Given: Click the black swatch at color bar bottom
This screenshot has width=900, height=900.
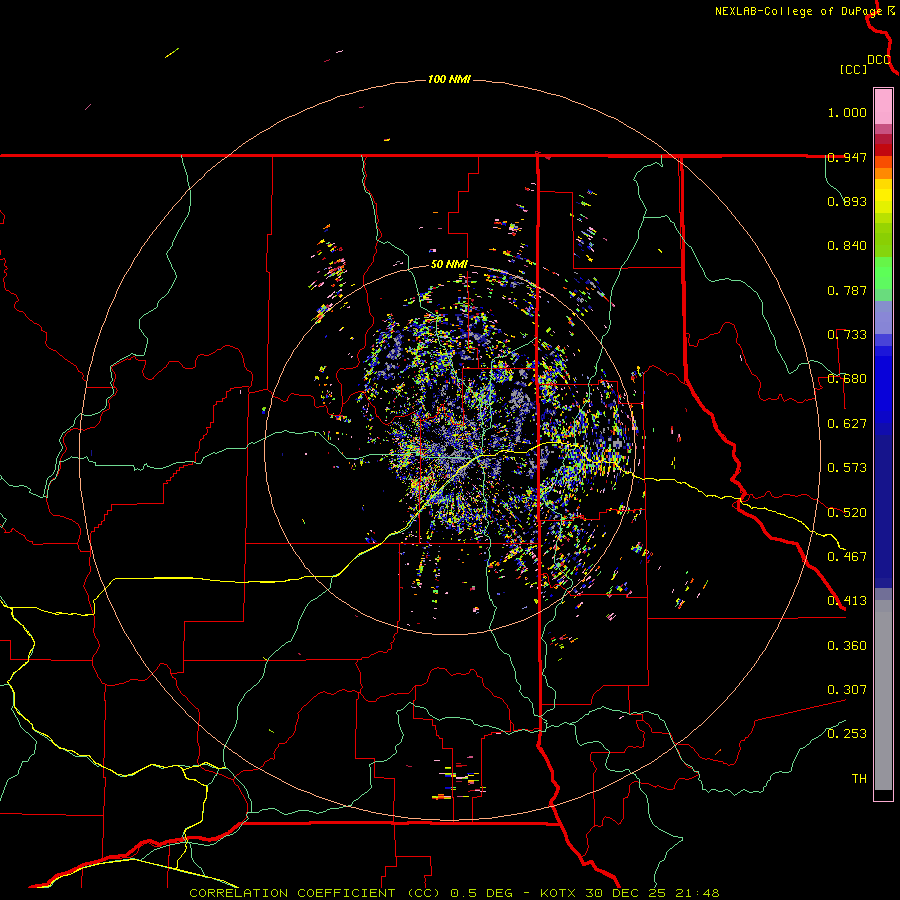Looking at the screenshot, I should point(883,795).
